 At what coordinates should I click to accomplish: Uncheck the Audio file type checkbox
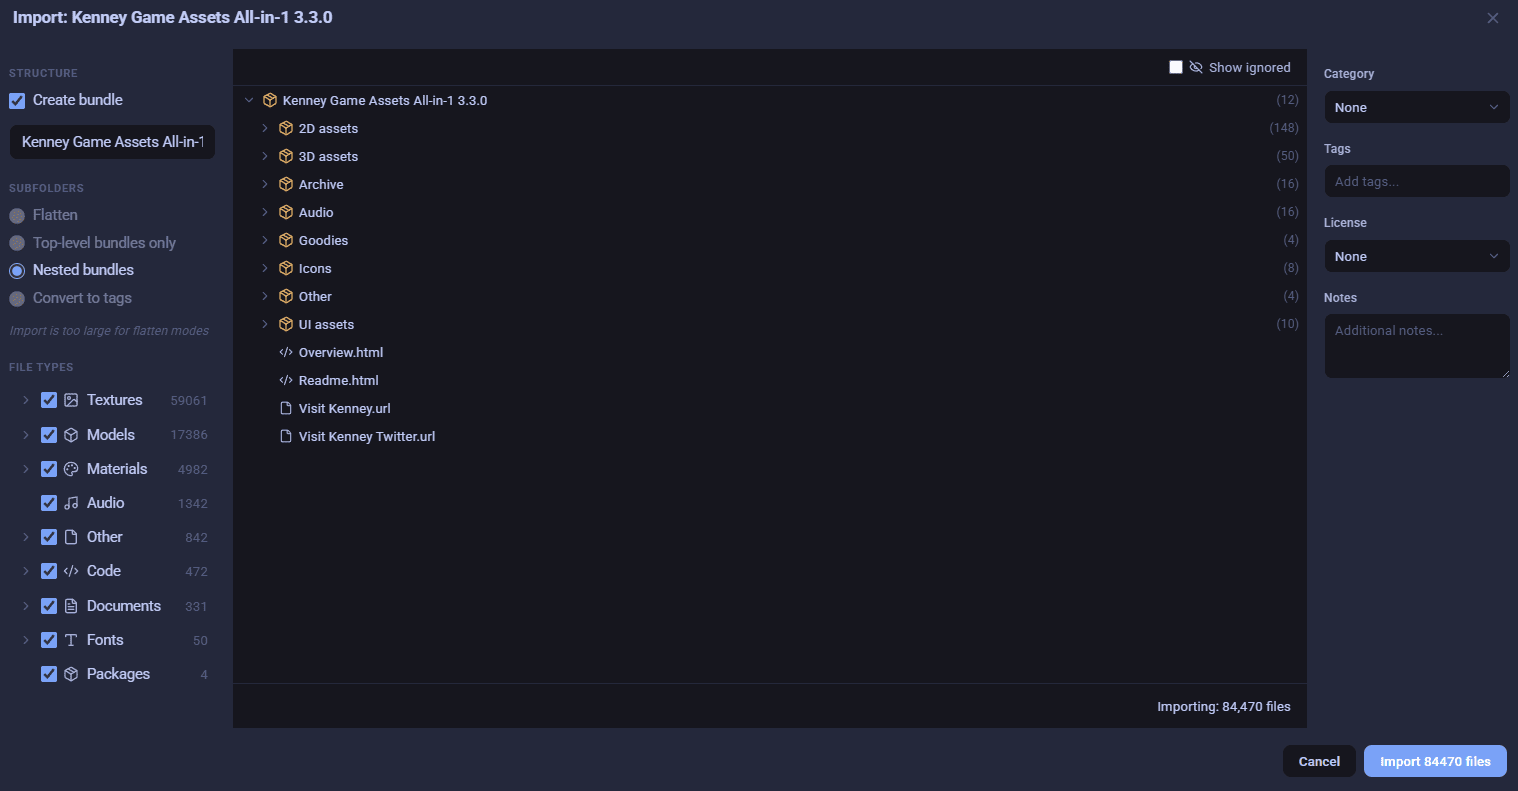(48, 502)
